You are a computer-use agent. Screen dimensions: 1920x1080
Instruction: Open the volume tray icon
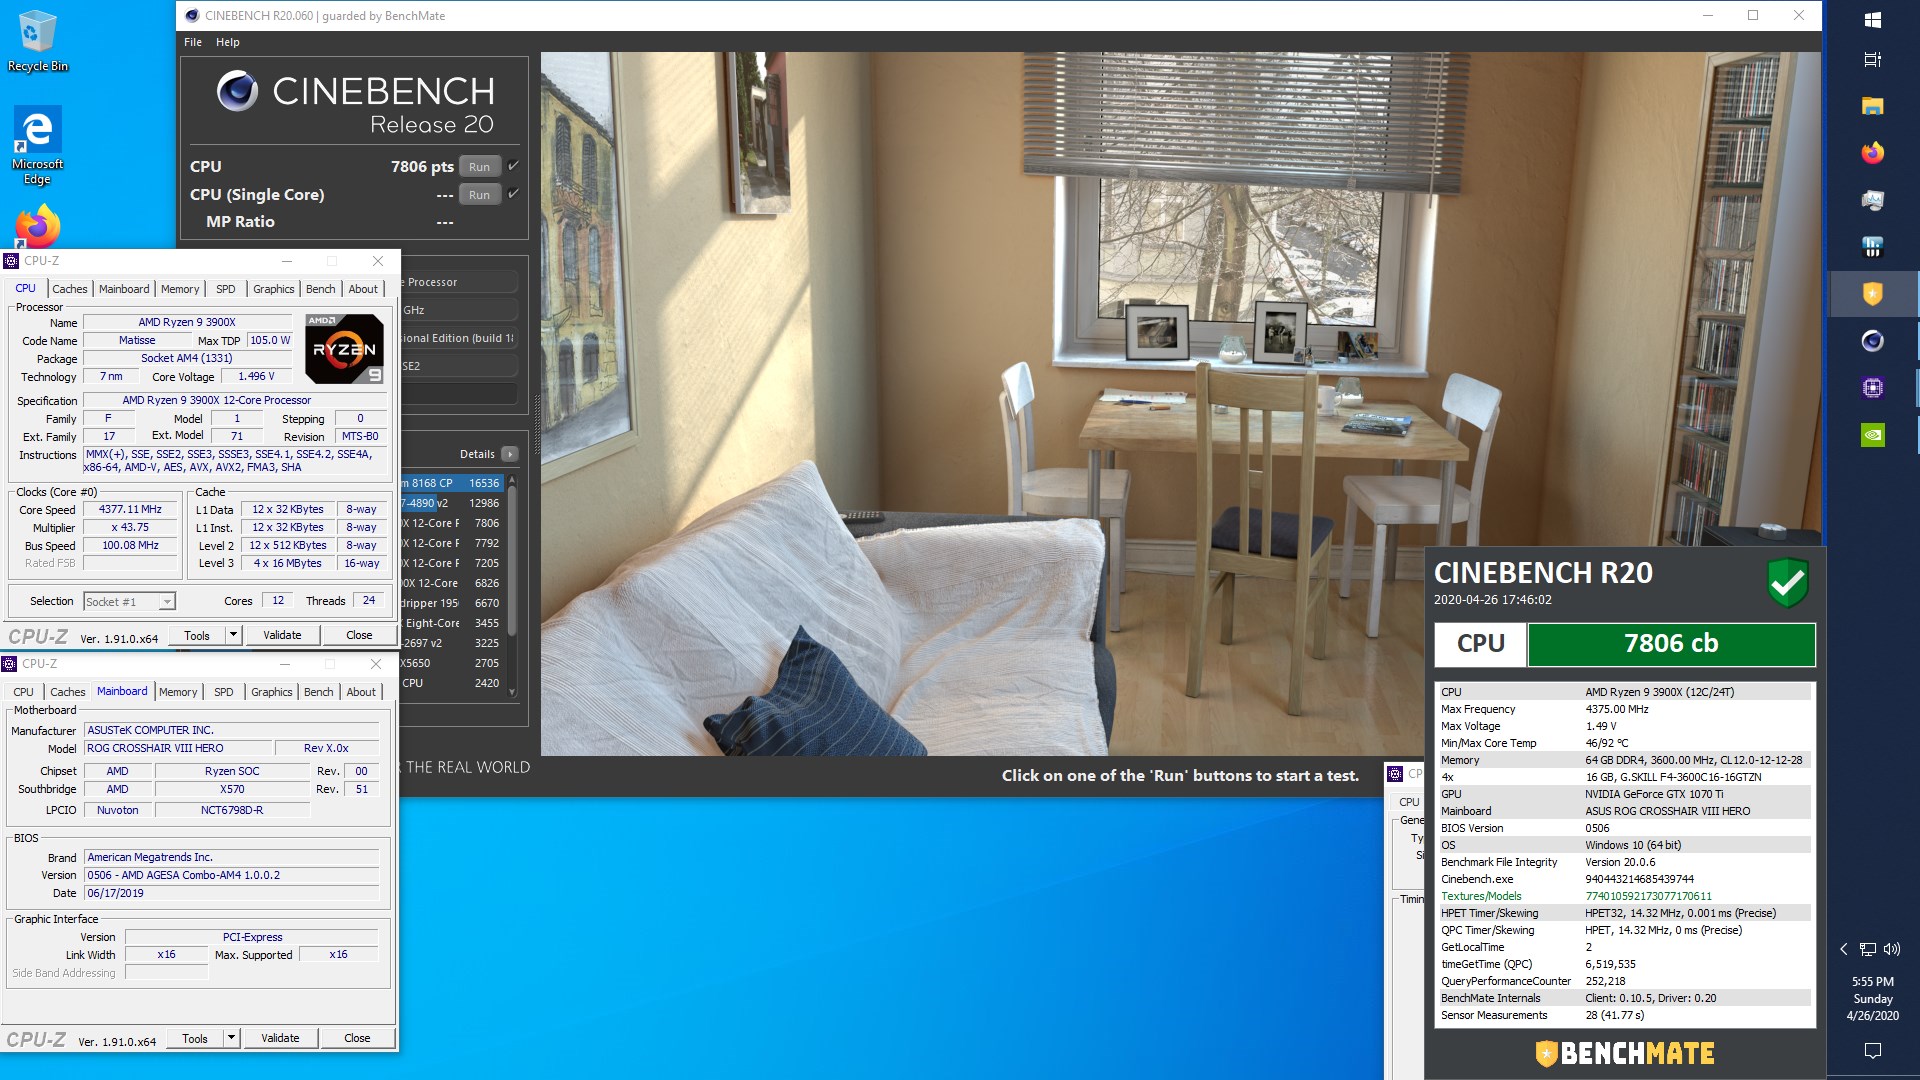[1891, 949]
